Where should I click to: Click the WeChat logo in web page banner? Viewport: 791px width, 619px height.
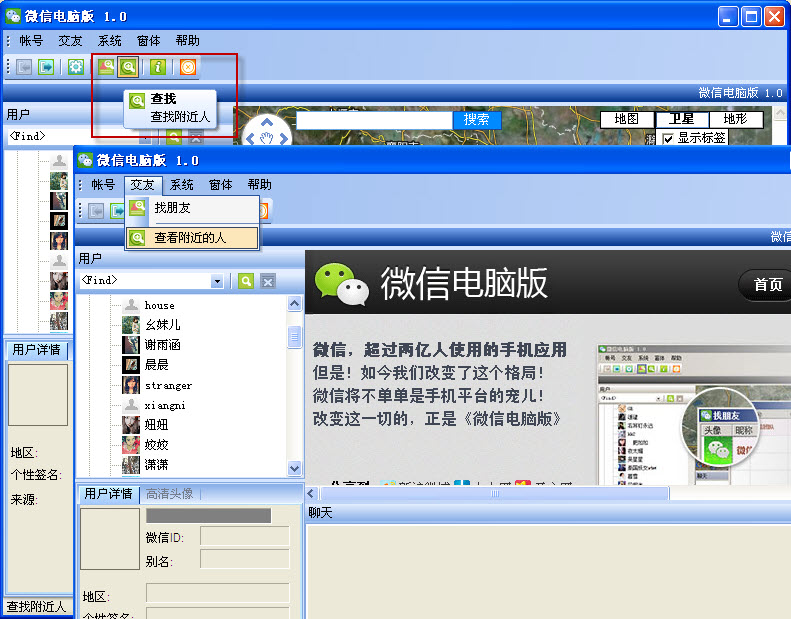[x=342, y=284]
